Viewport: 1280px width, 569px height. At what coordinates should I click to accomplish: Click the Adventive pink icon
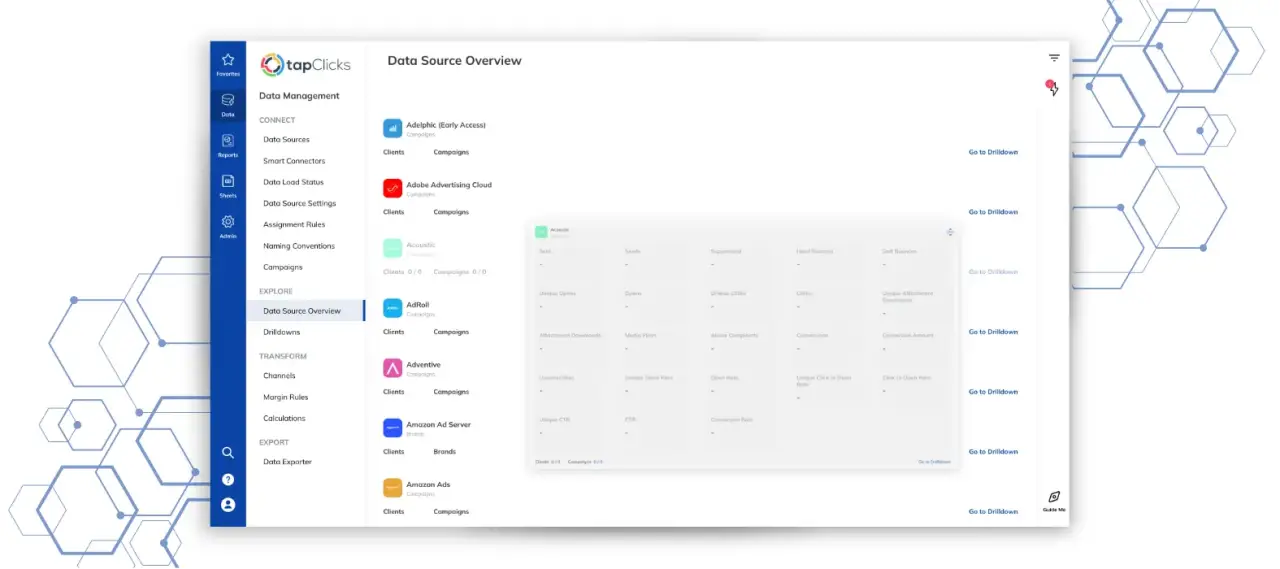[x=393, y=368]
